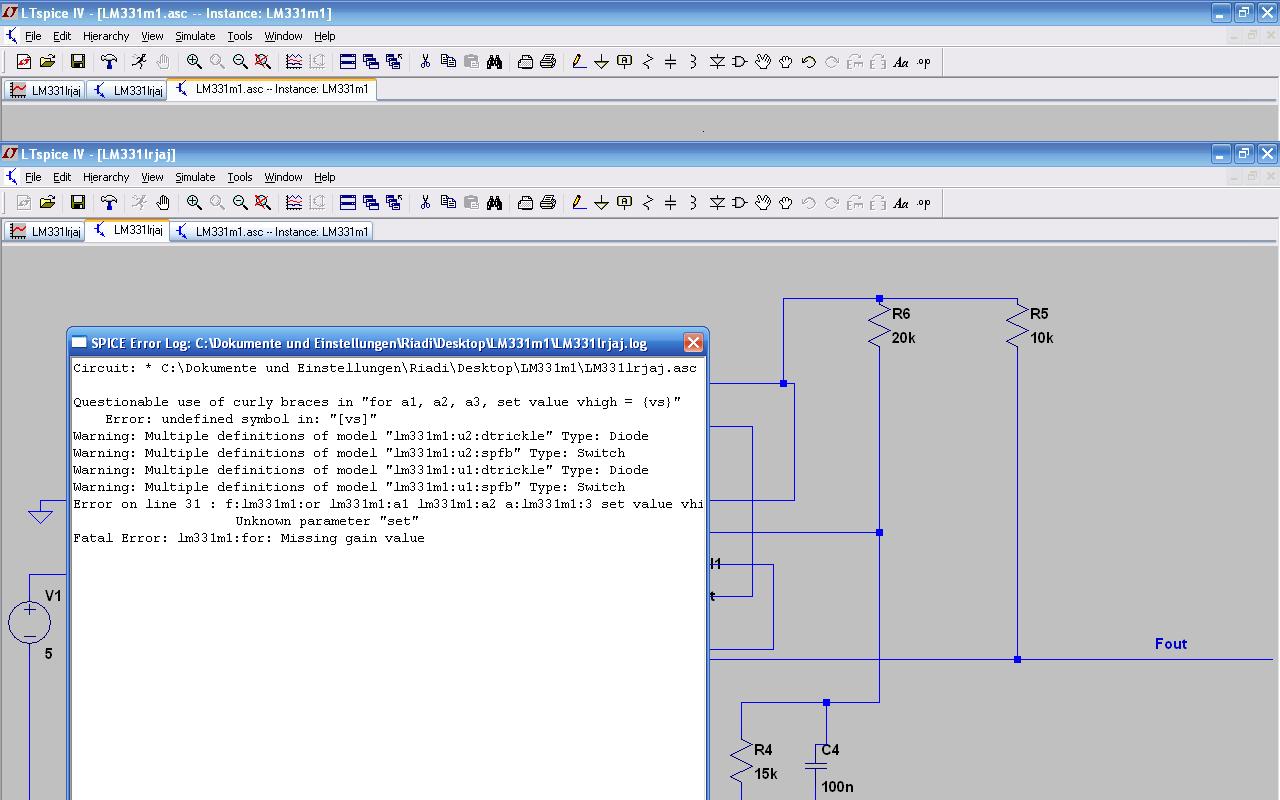Image resolution: width=1280 pixels, height=800 pixels.
Task: Click Copy icon in LM331lrjaj window toolbar
Action: pos(448,202)
